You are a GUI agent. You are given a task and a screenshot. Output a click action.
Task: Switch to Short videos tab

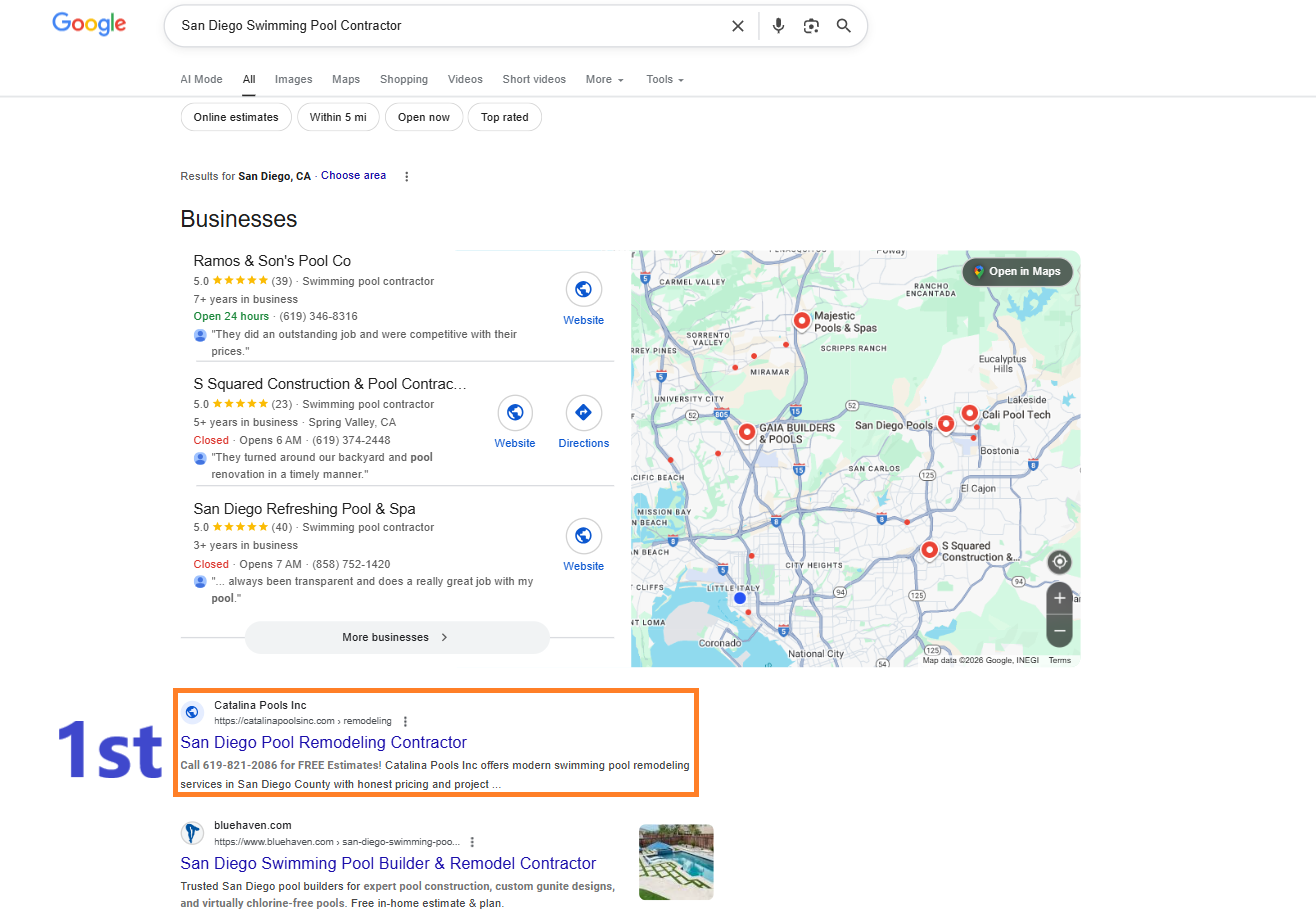click(534, 79)
